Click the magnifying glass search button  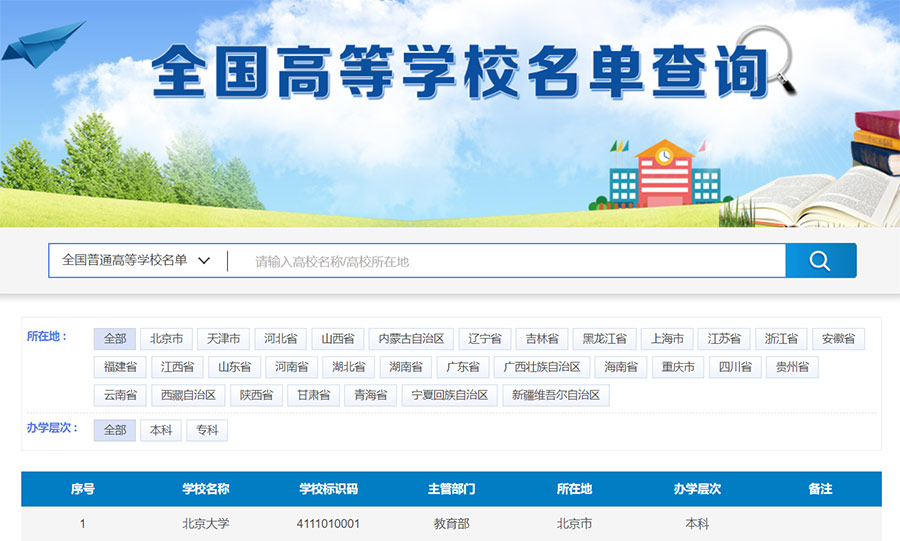820,261
